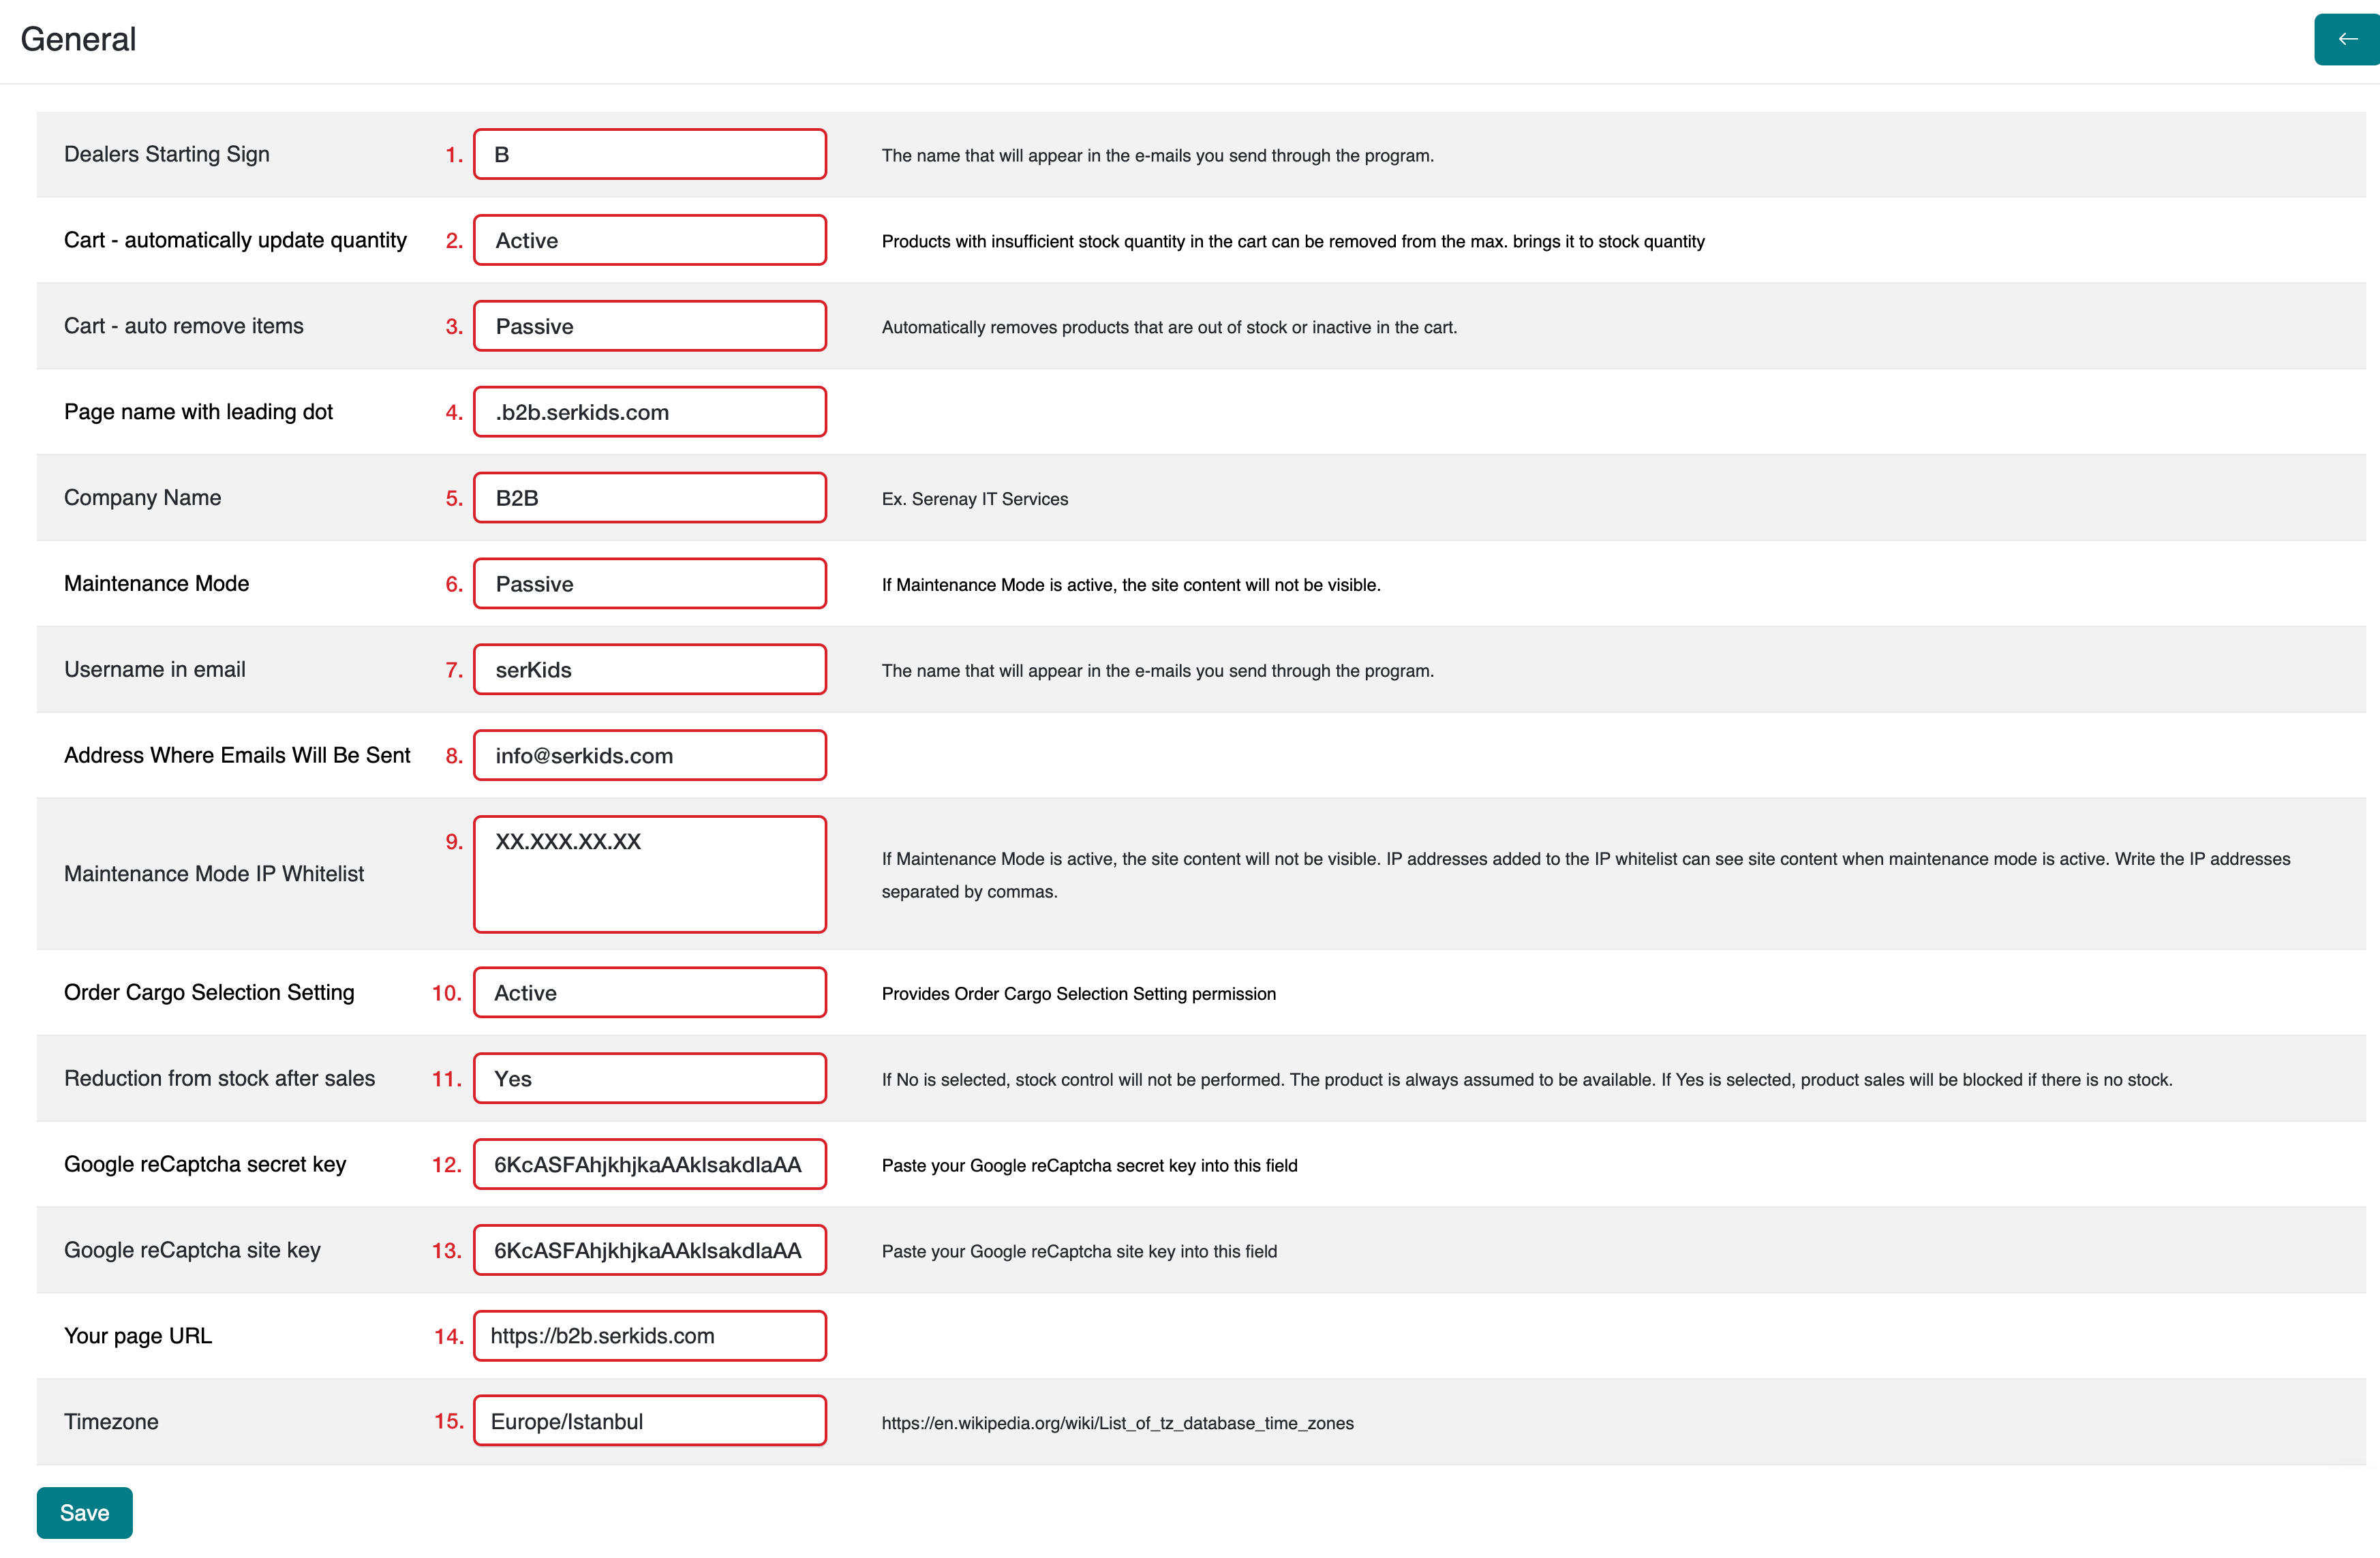Viewport: 2380px width, 1558px height.
Task: Click the back arrow button
Action: click(2346, 40)
